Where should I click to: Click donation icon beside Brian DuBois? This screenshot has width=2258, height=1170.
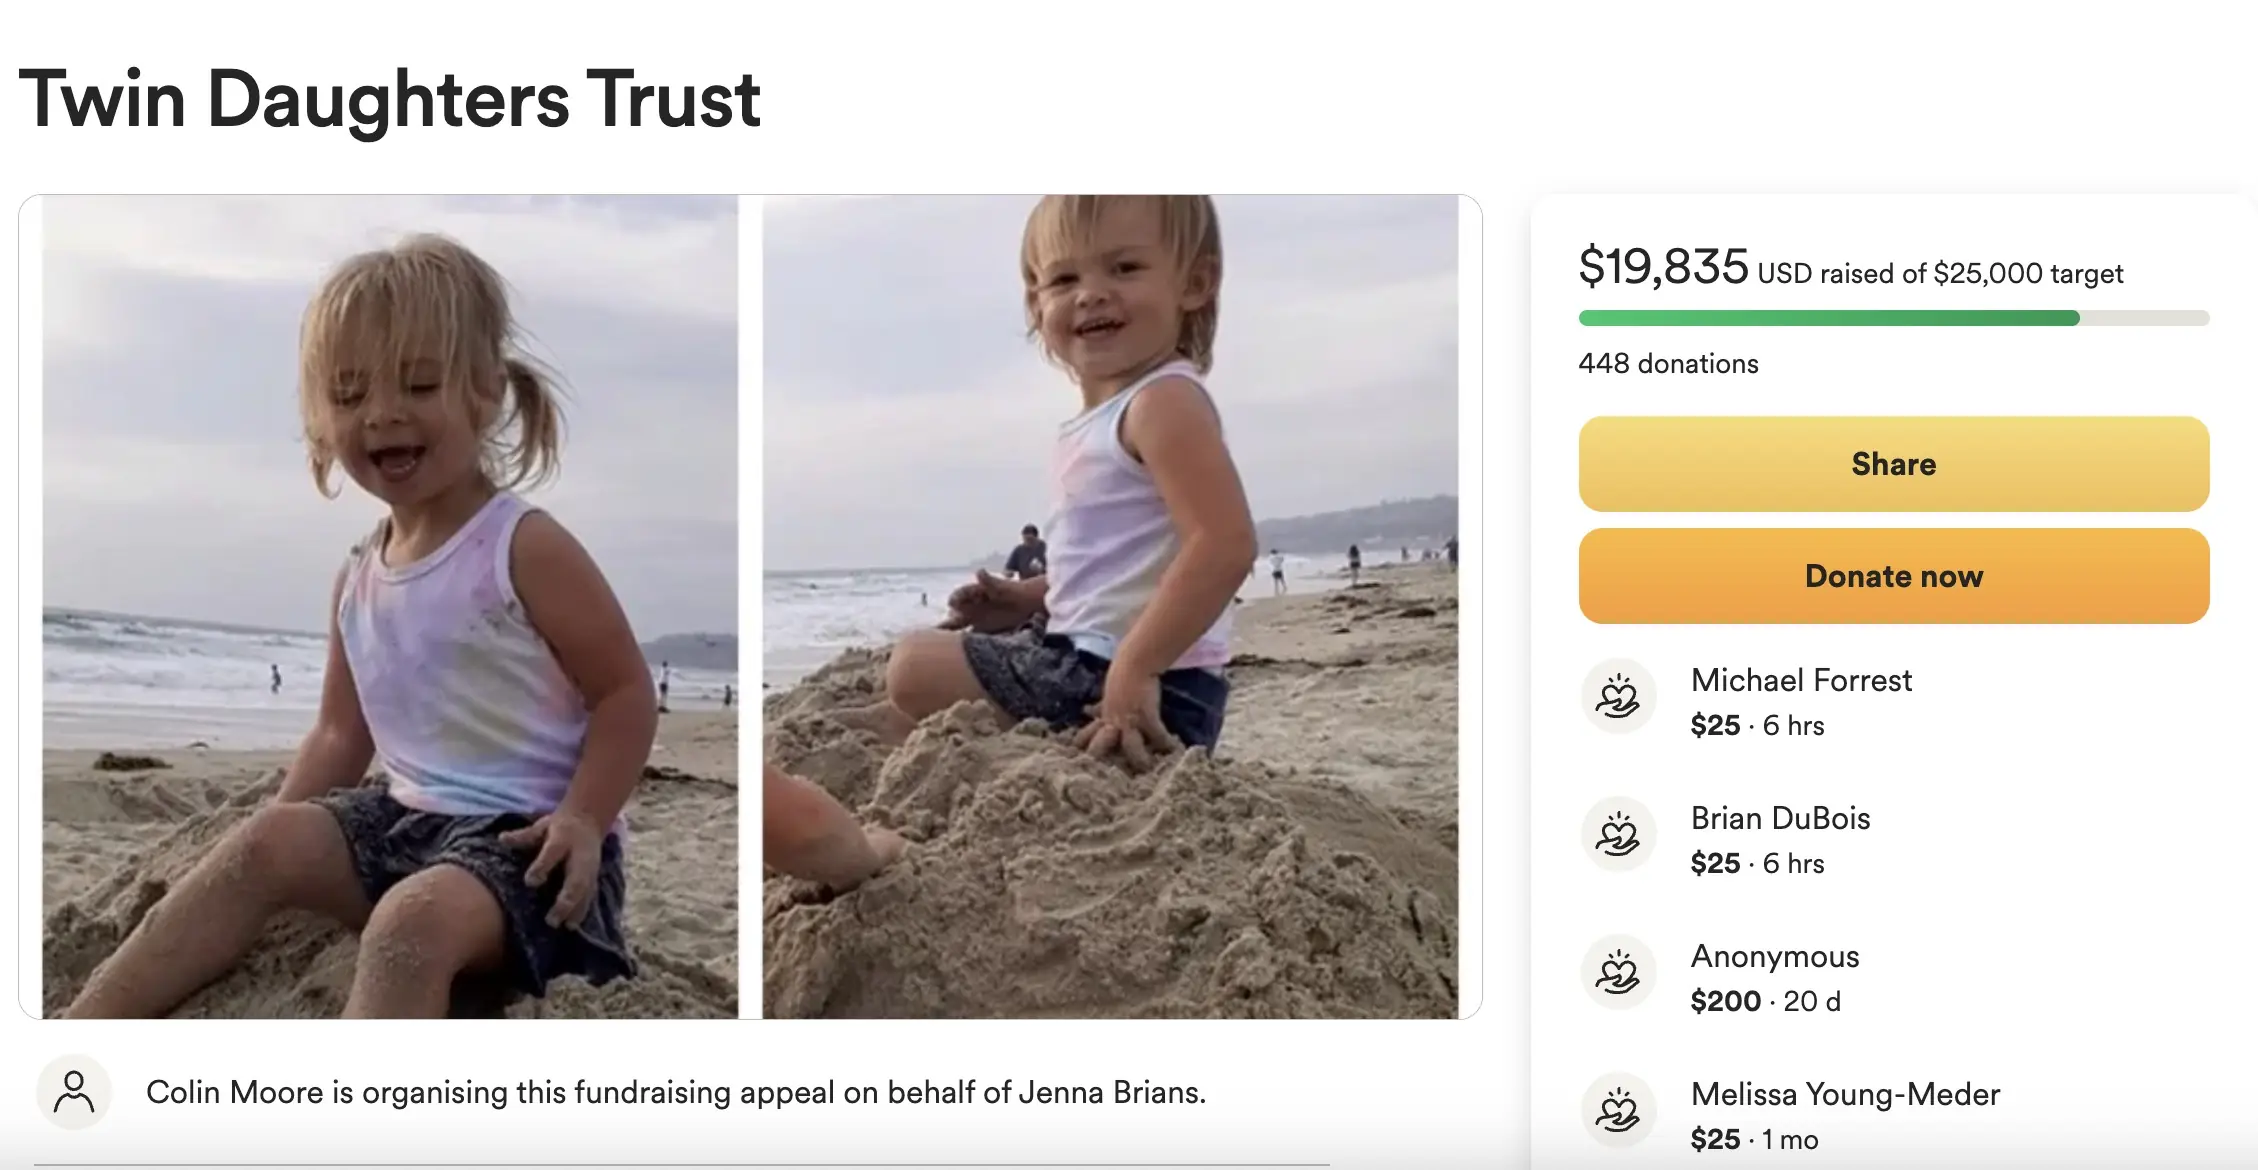[x=1618, y=835]
